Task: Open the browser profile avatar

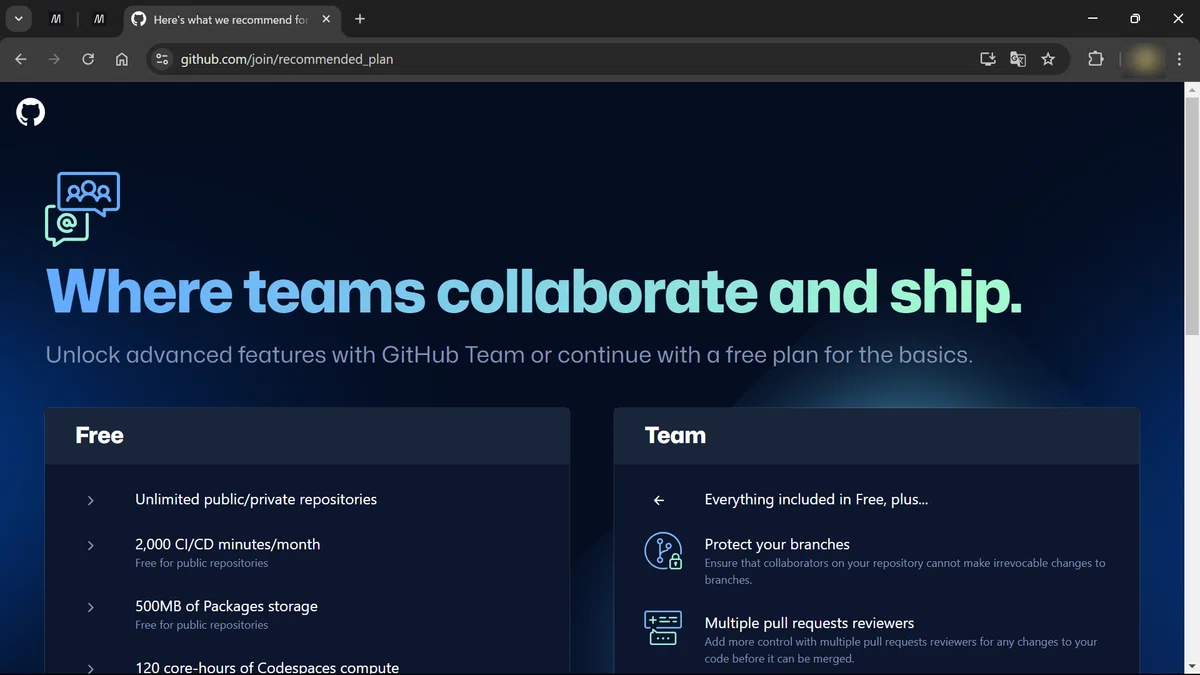Action: coord(1146,59)
